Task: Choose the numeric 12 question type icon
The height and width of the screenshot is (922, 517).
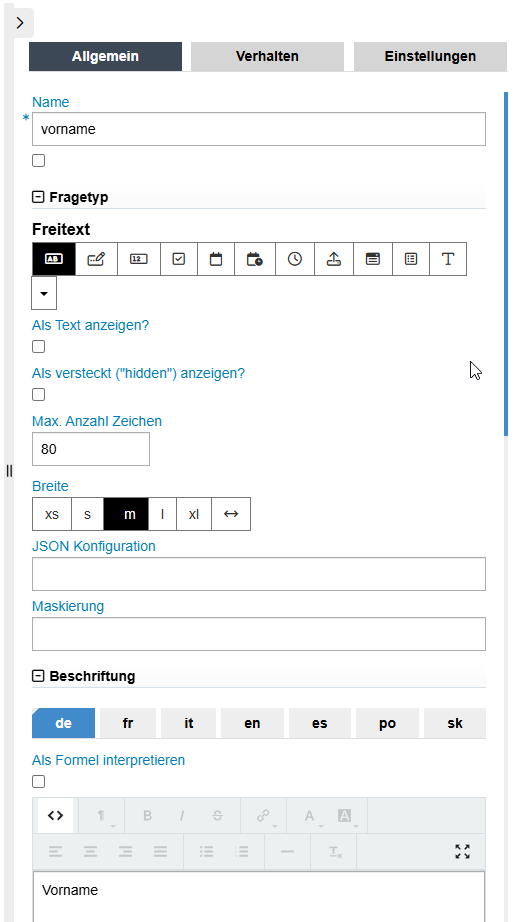Action: [138, 259]
